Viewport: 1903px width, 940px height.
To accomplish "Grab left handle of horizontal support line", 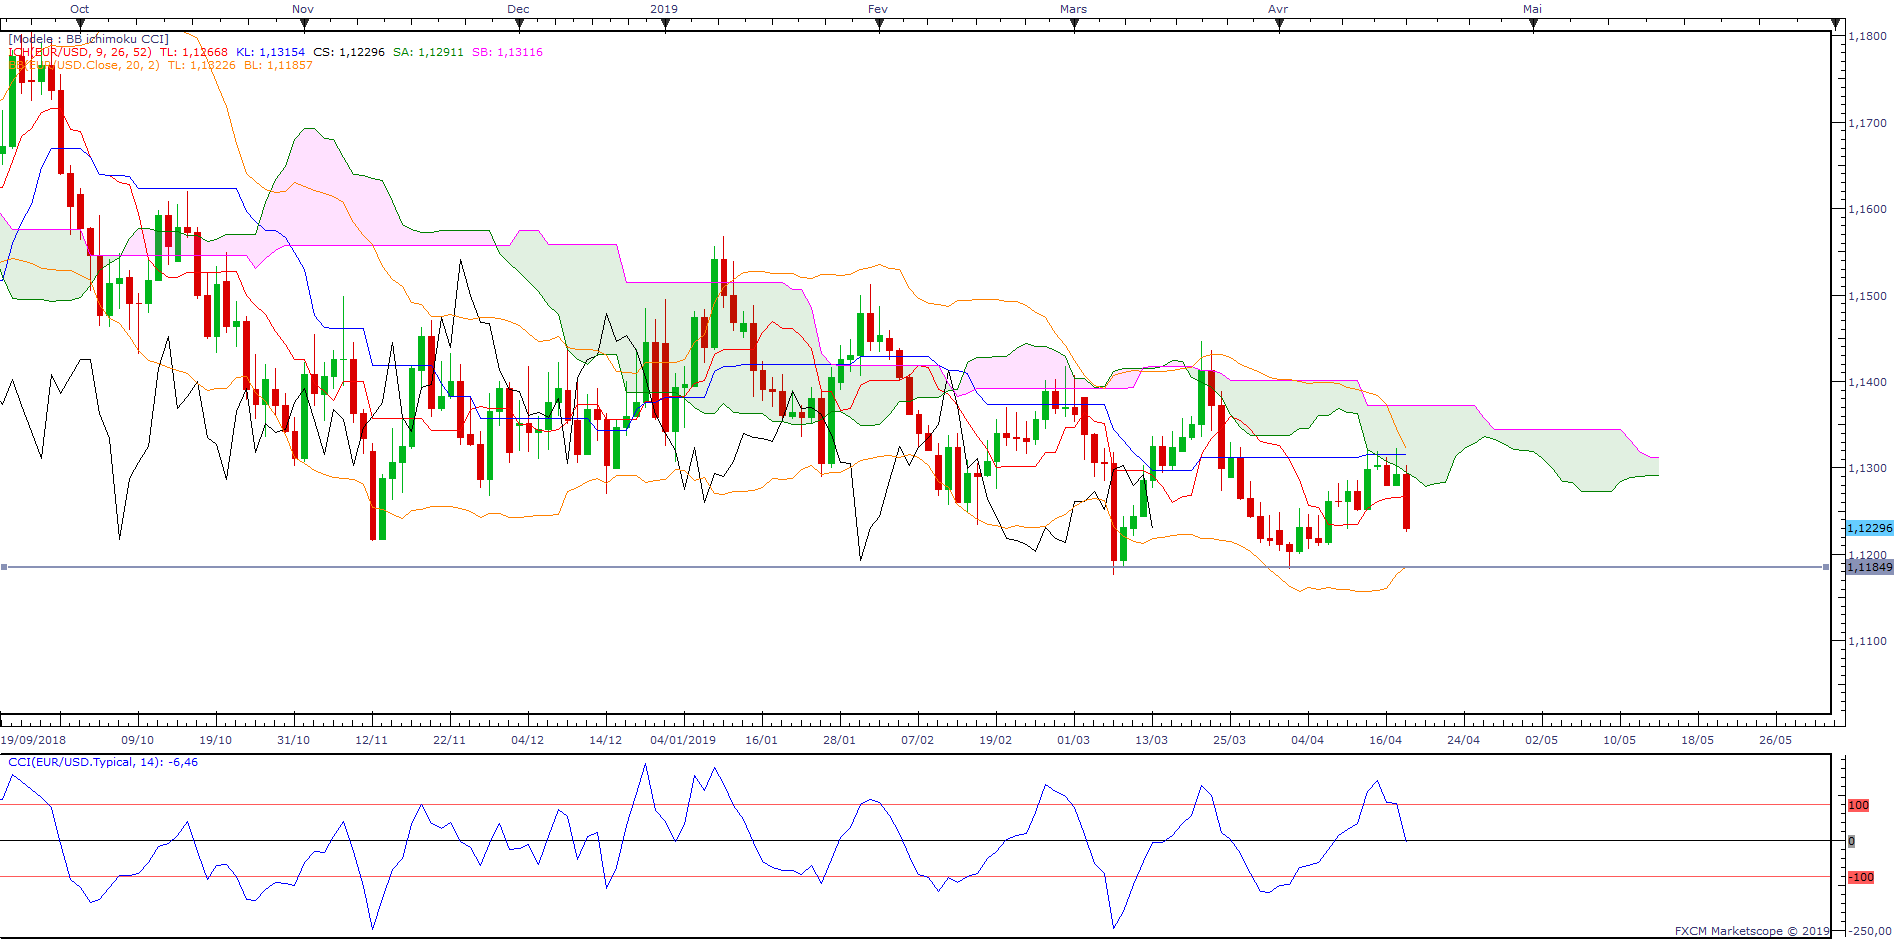I will pyautogui.click(x=4, y=567).
